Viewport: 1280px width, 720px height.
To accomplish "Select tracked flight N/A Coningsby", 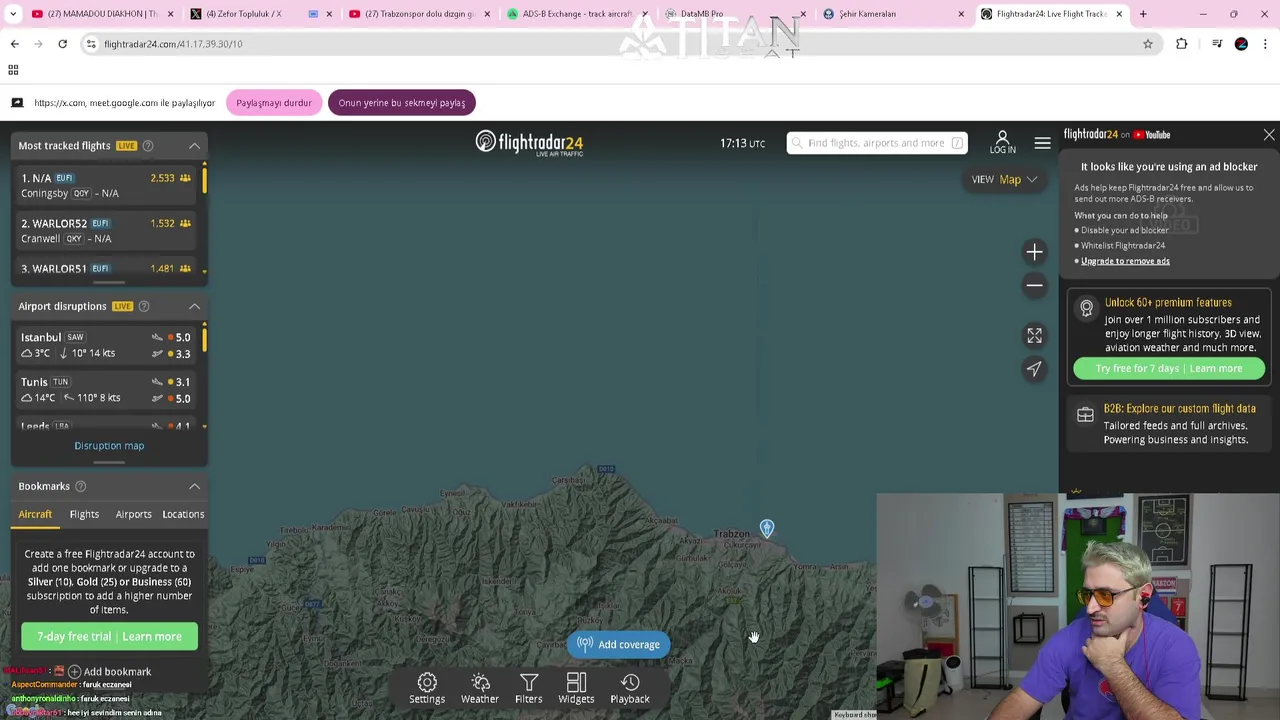I will (106, 186).
